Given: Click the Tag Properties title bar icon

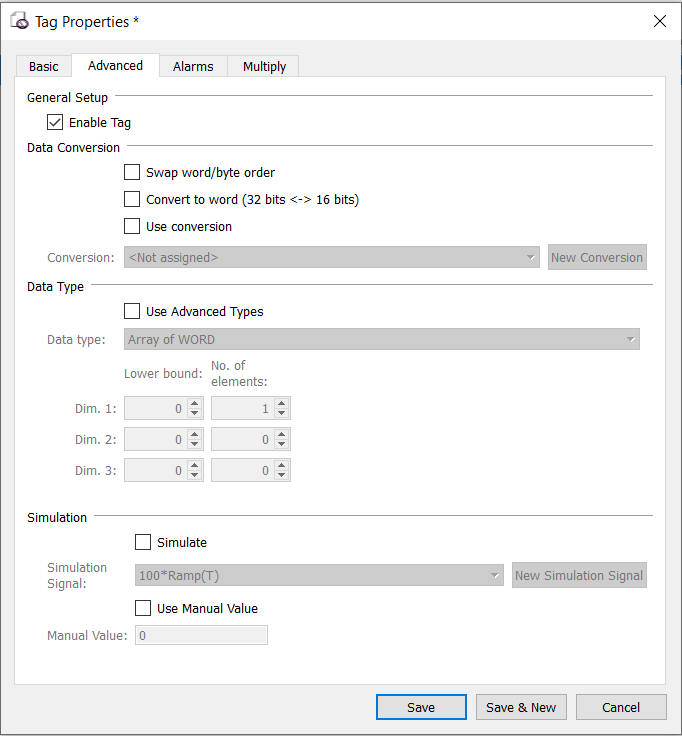Looking at the screenshot, I should [x=20, y=21].
